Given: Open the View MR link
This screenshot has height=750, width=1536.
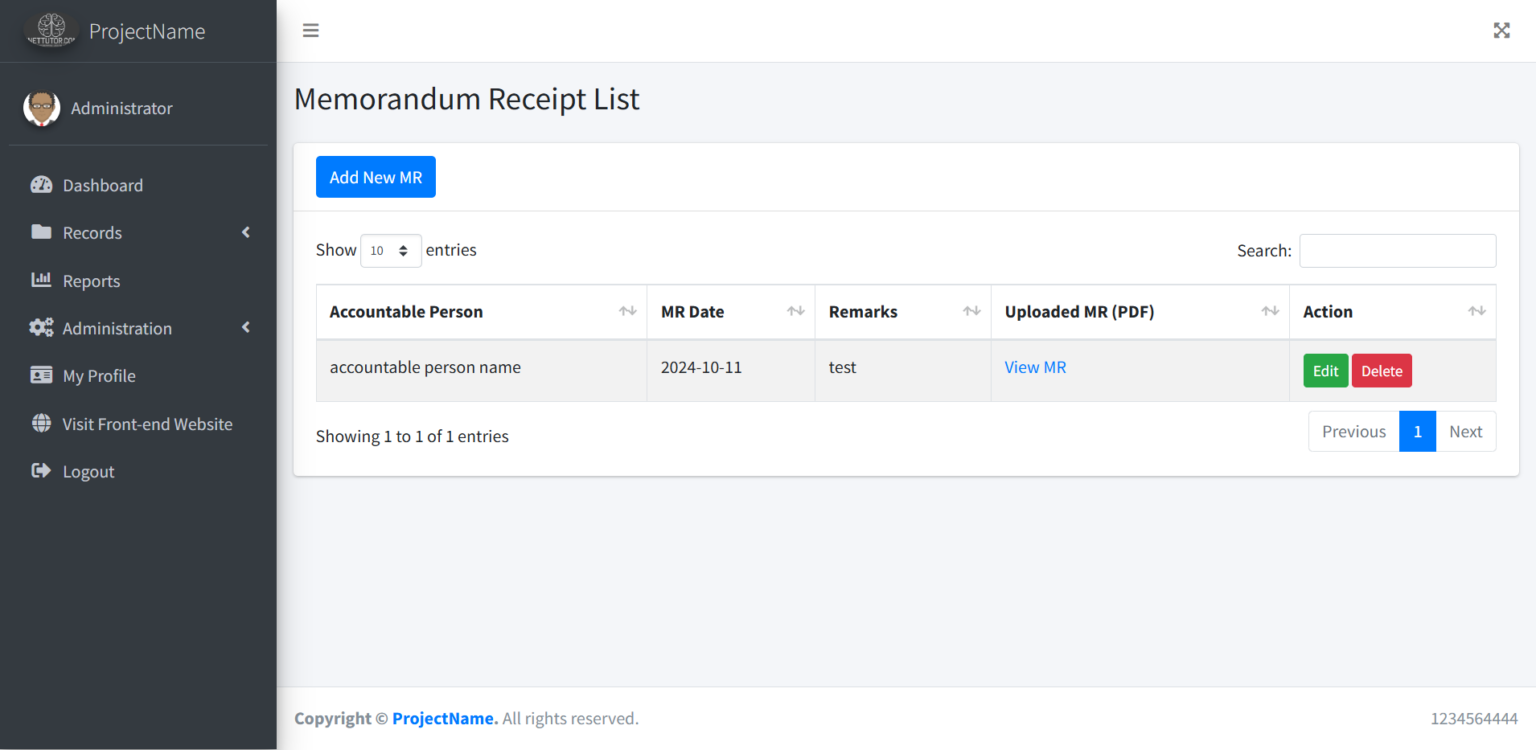Looking at the screenshot, I should click(1035, 367).
